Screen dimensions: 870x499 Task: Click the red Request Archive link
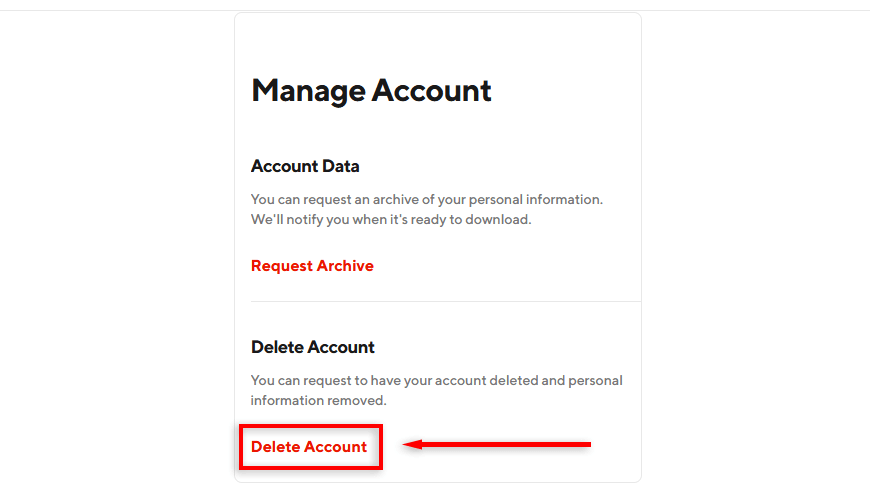pyautogui.click(x=312, y=266)
